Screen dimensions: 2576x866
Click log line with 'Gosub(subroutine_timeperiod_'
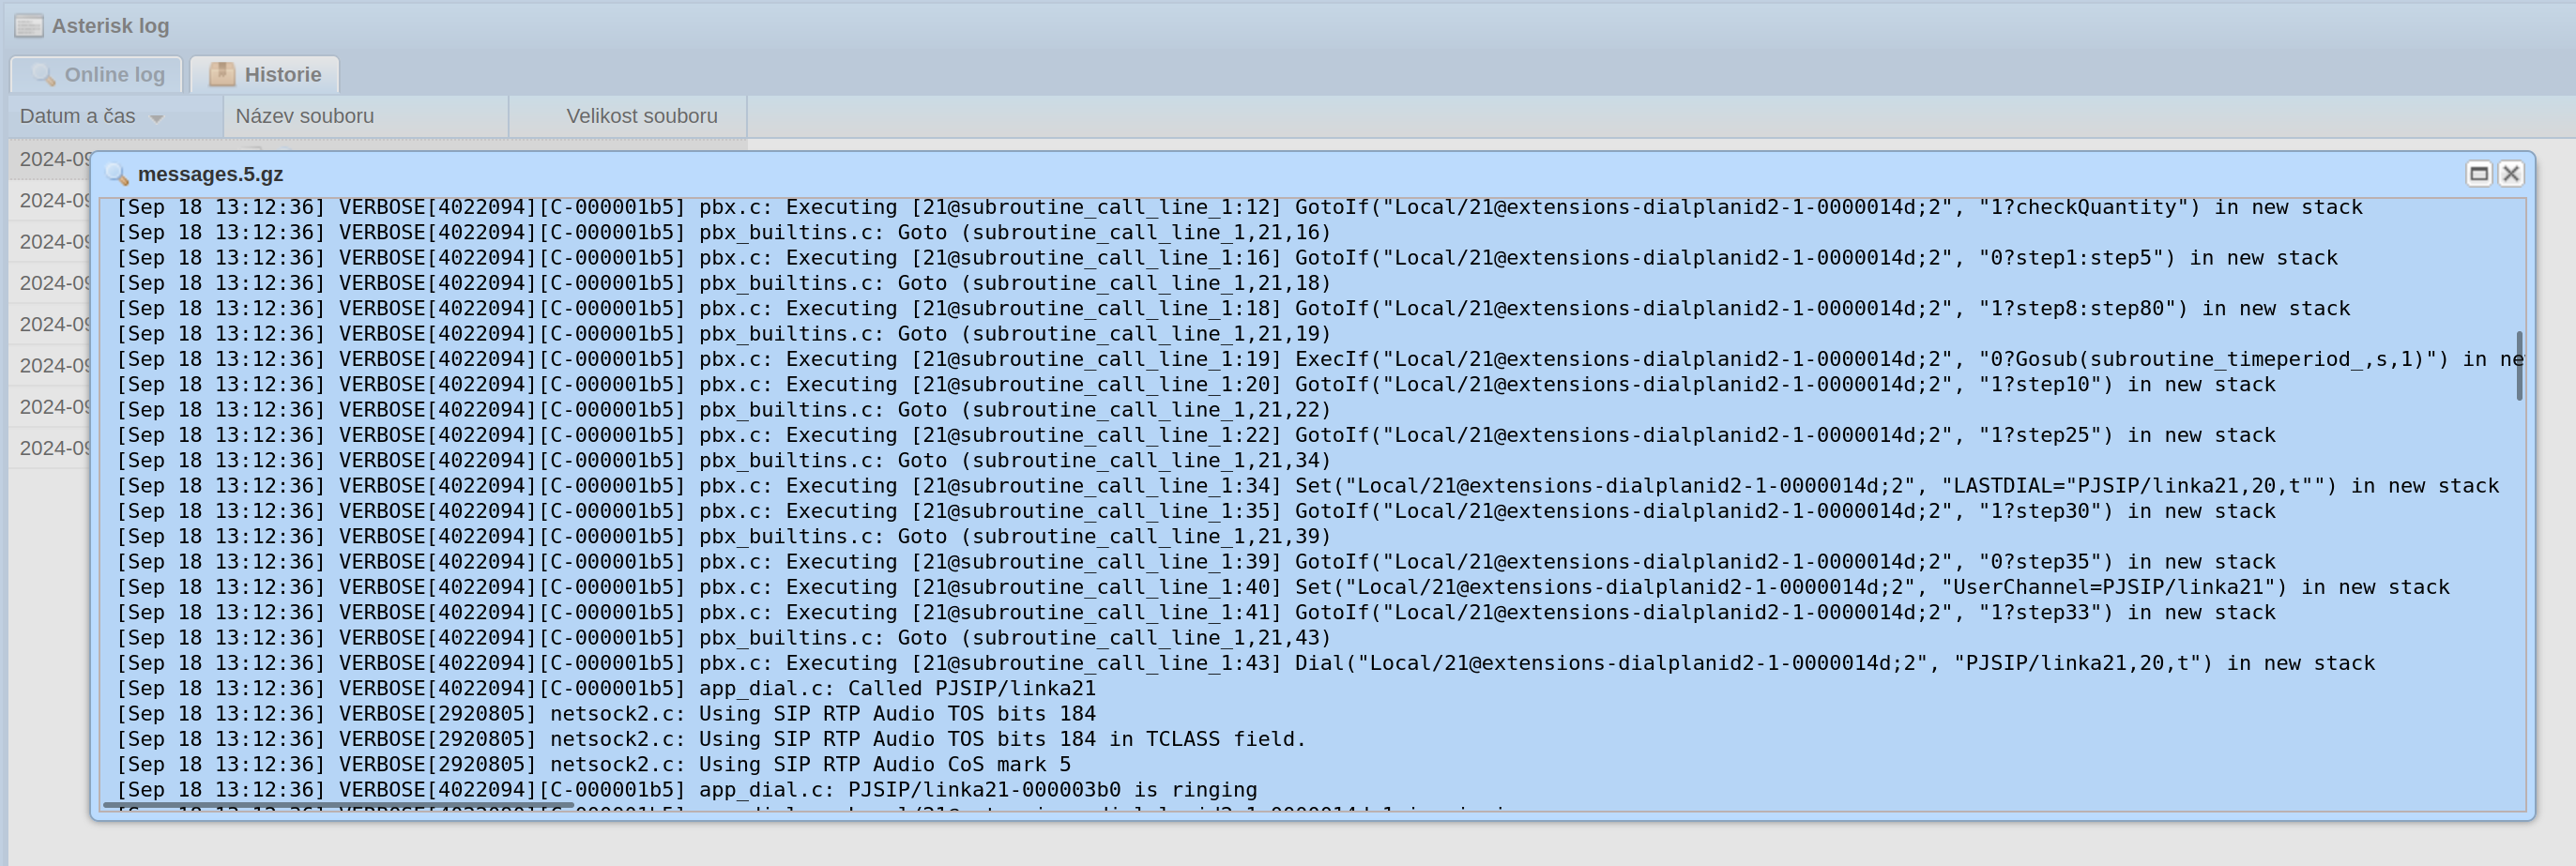pos(1320,359)
